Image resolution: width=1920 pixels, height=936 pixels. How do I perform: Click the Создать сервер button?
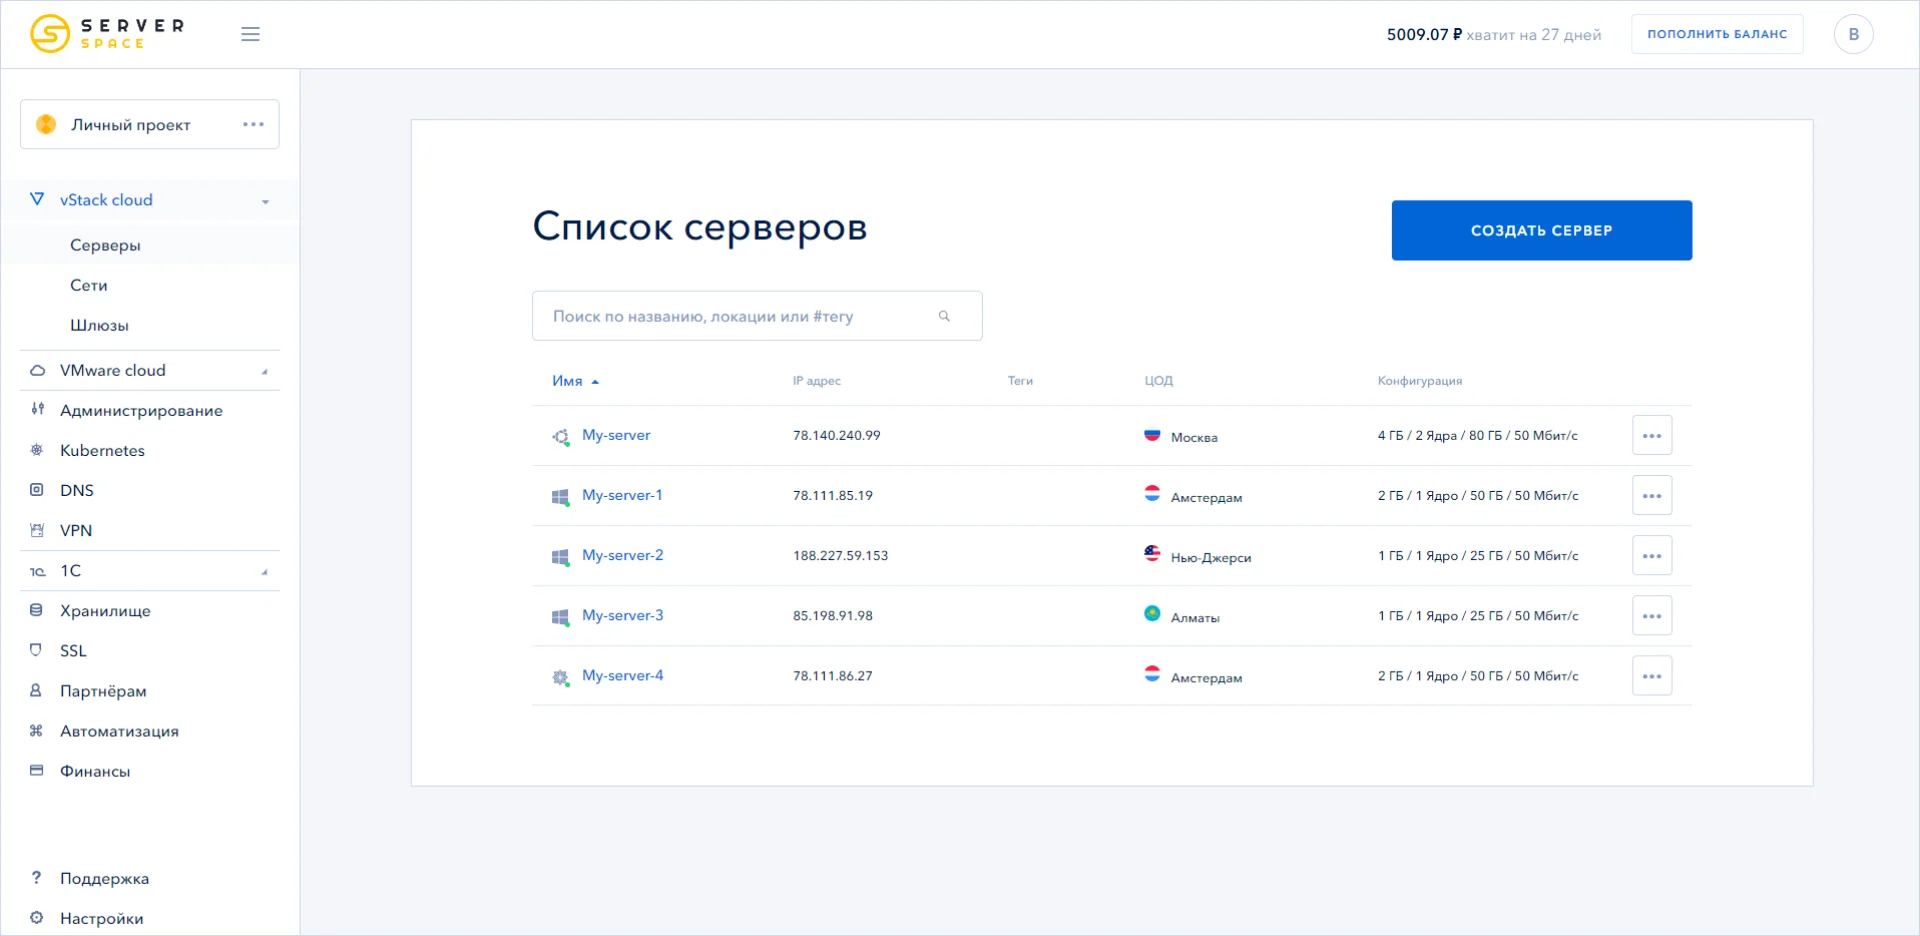point(1541,230)
